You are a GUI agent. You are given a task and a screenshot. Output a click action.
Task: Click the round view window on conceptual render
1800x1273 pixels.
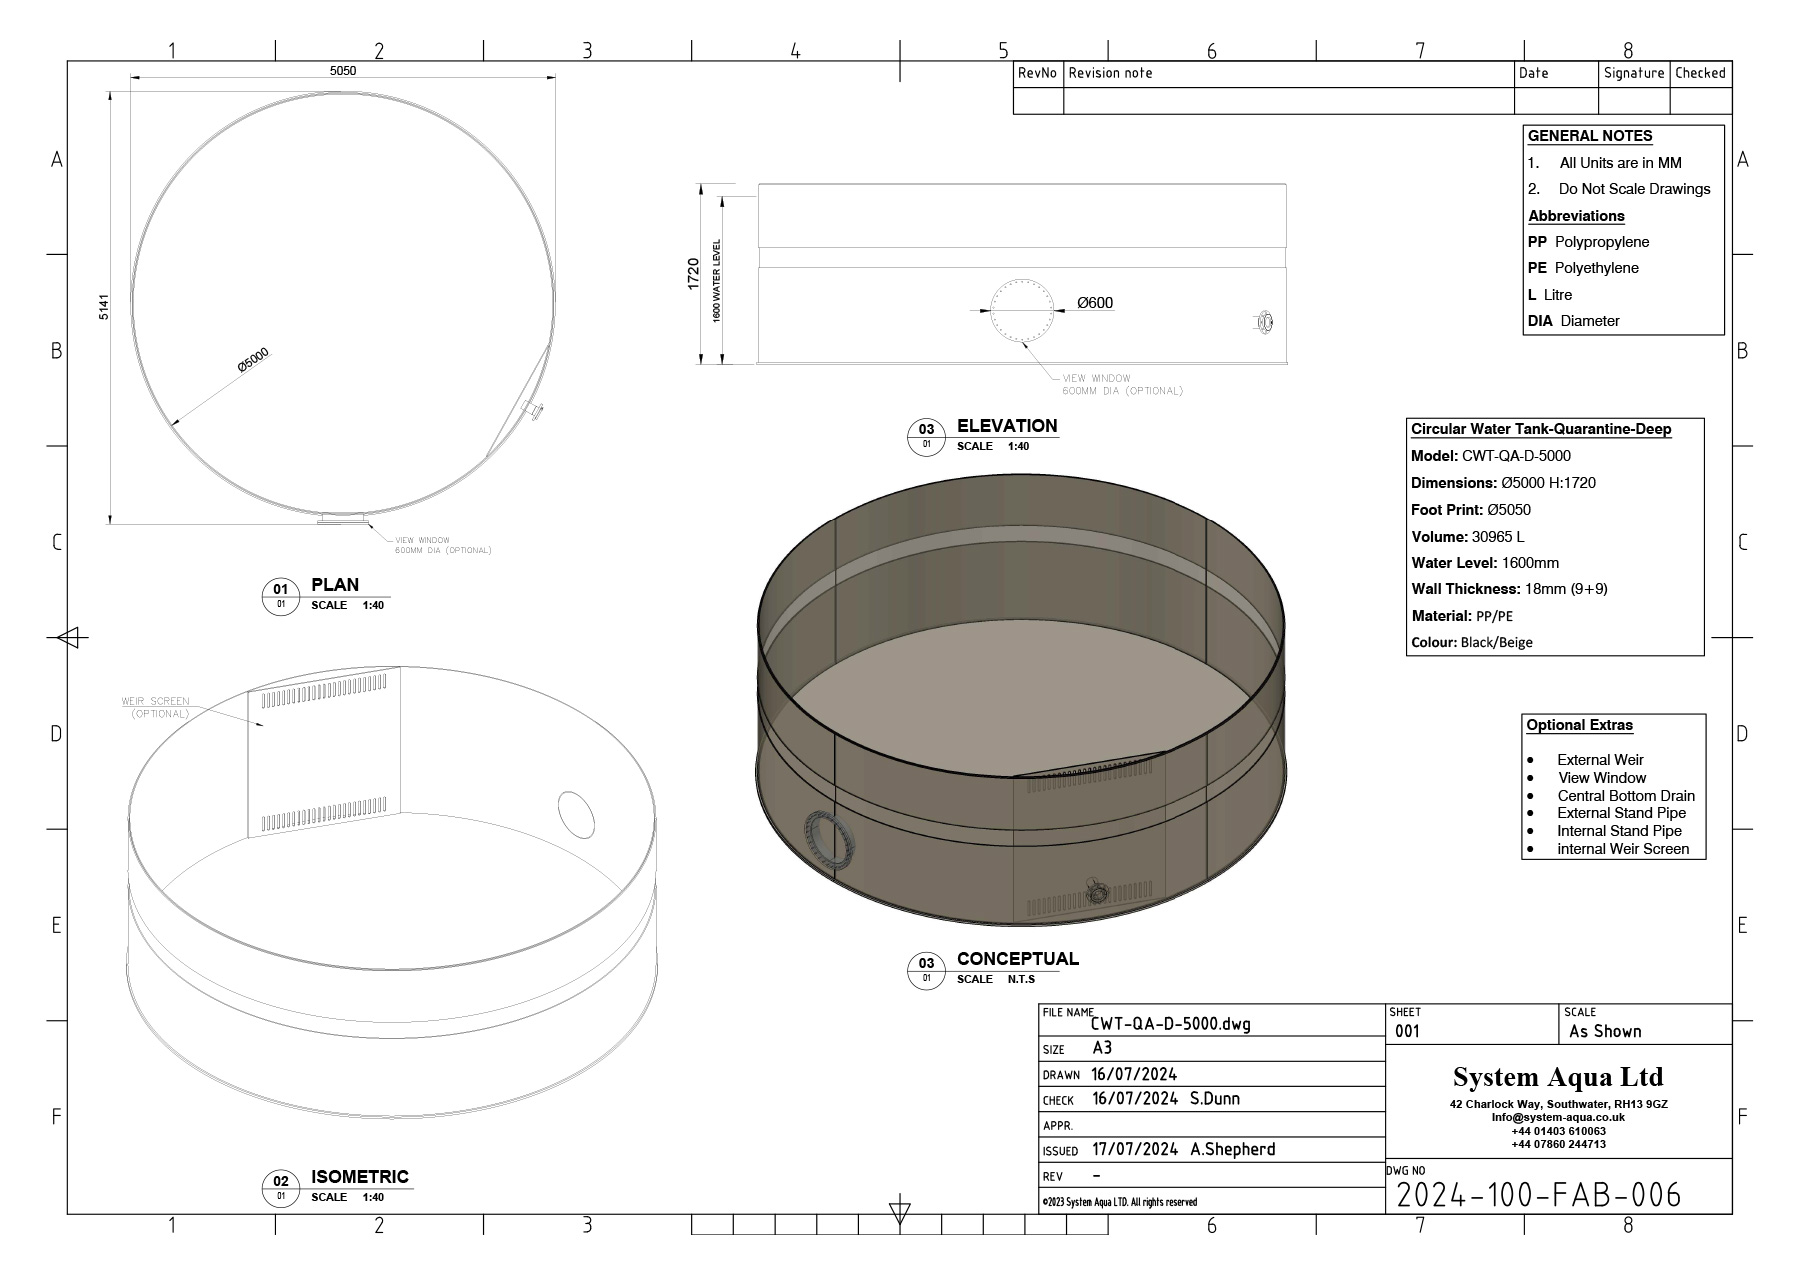[828, 839]
